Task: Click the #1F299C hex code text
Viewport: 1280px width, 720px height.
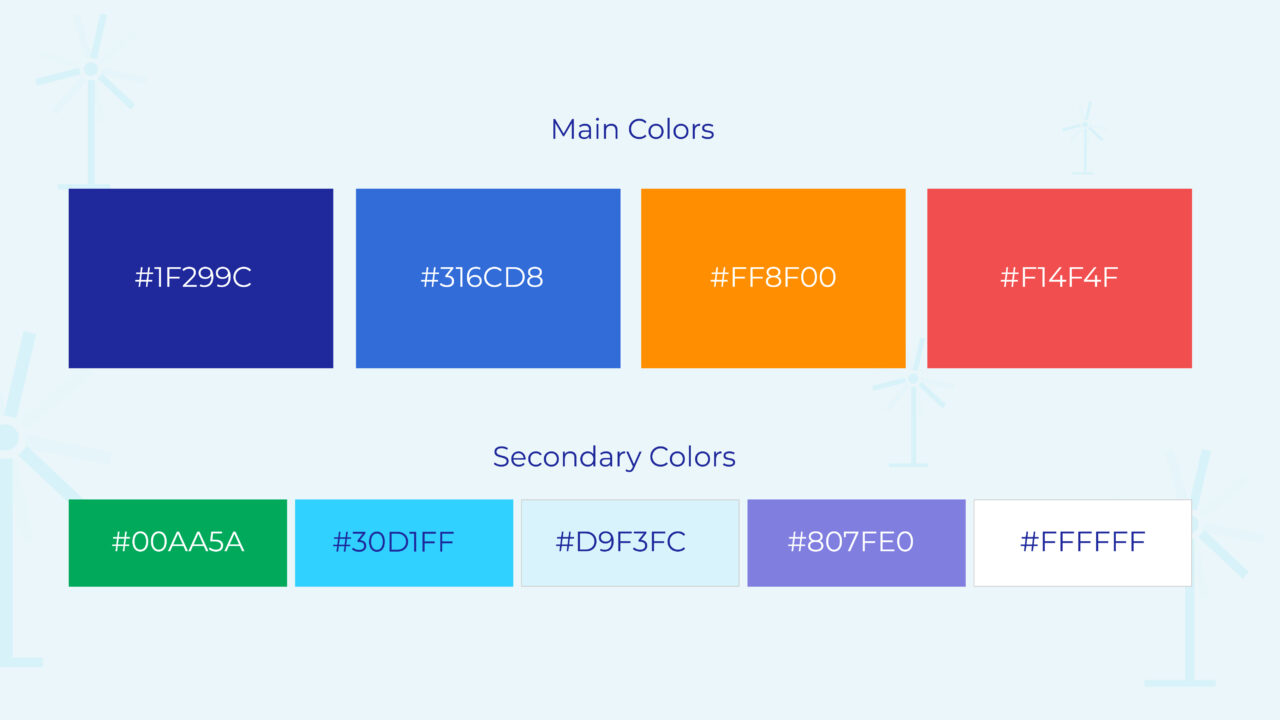Action: pyautogui.click(x=193, y=278)
